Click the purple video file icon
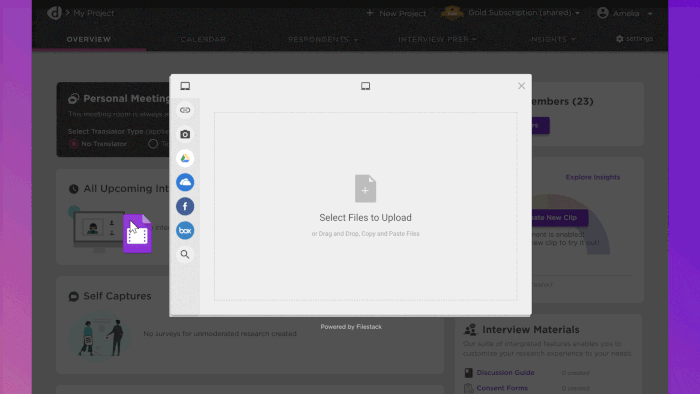 137,234
